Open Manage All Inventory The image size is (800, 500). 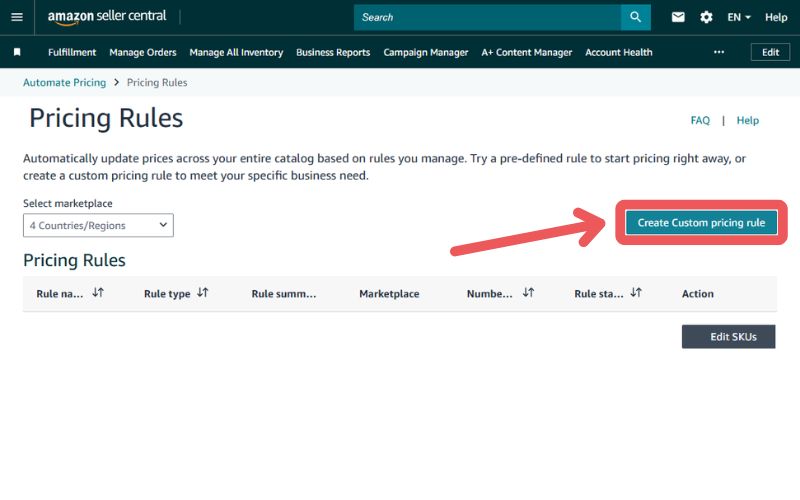[x=236, y=52]
